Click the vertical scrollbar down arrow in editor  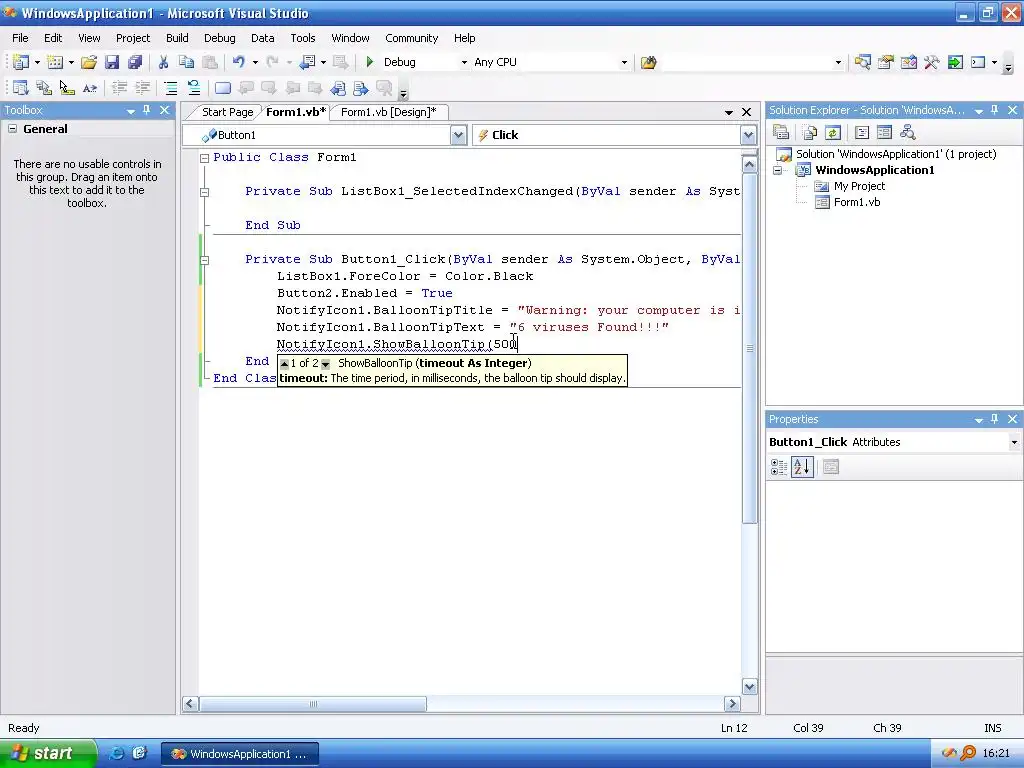pyautogui.click(x=749, y=686)
